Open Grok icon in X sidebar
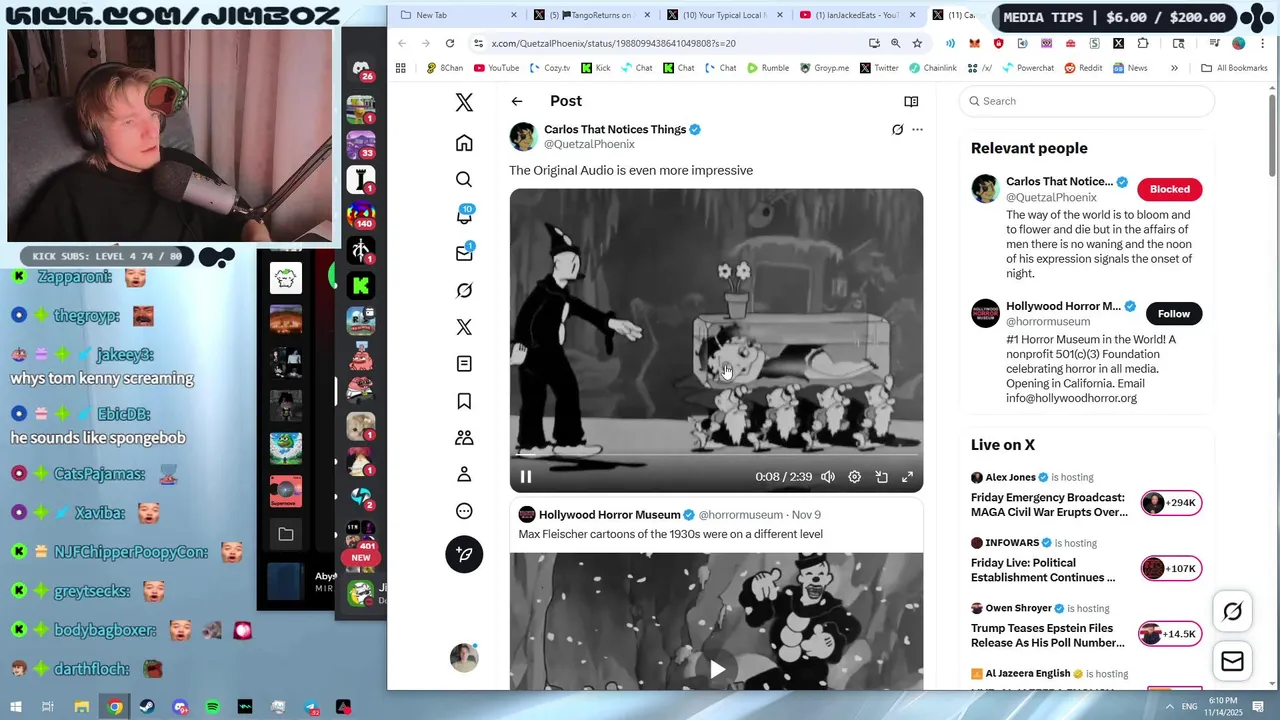Image resolution: width=1280 pixels, height=720 pixels. (464, 290)
